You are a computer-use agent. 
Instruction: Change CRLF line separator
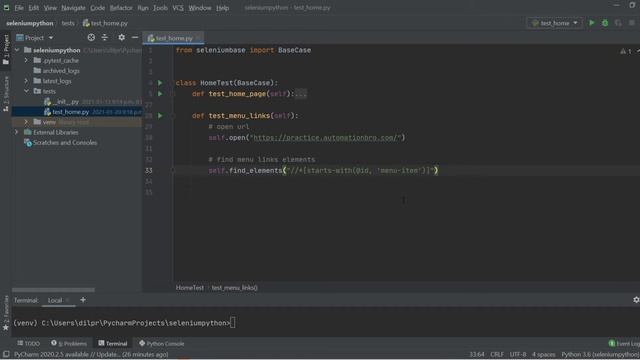pyautogui.click(x=497, y=355)
